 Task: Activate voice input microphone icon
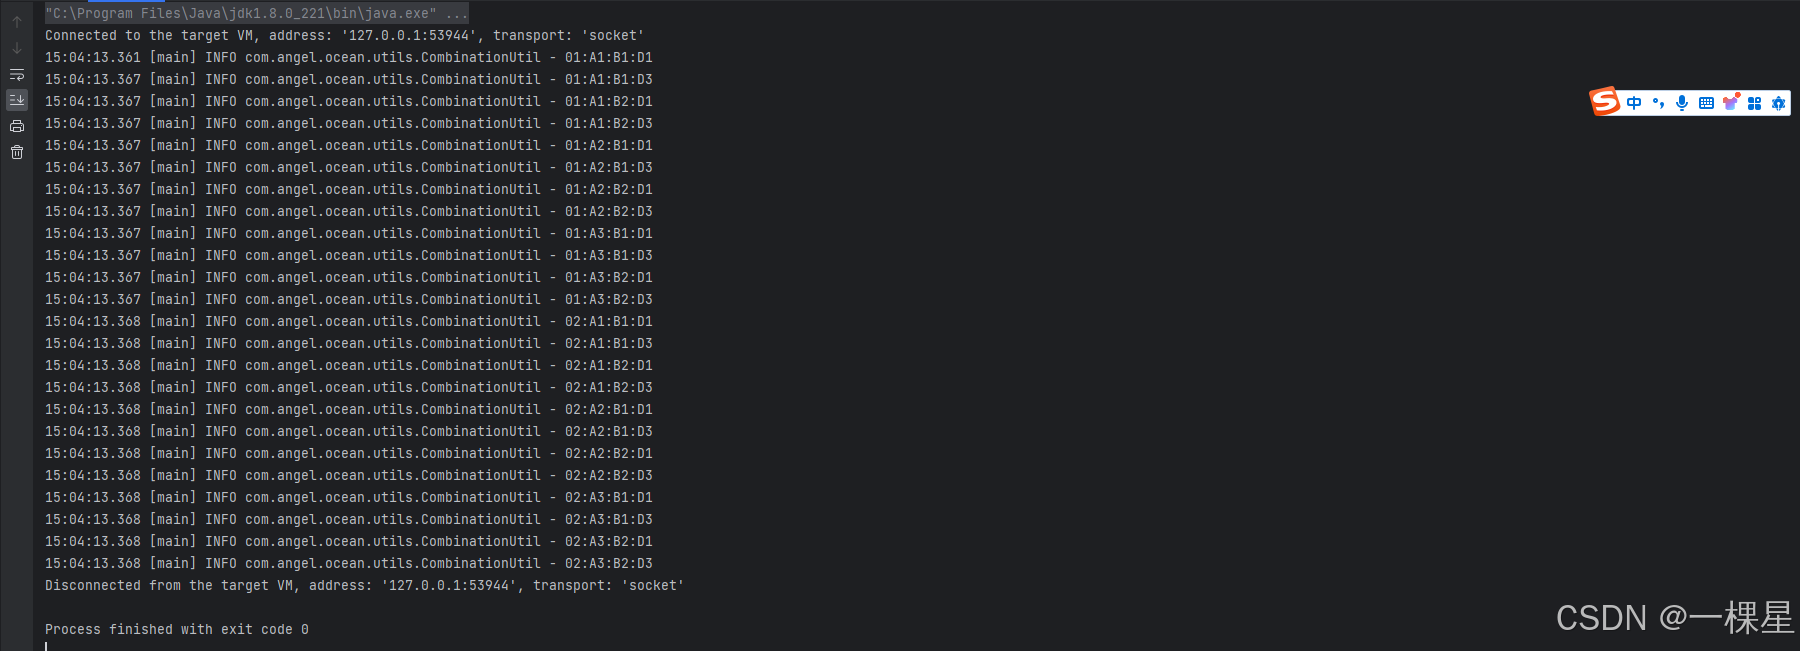point(1682,103)
